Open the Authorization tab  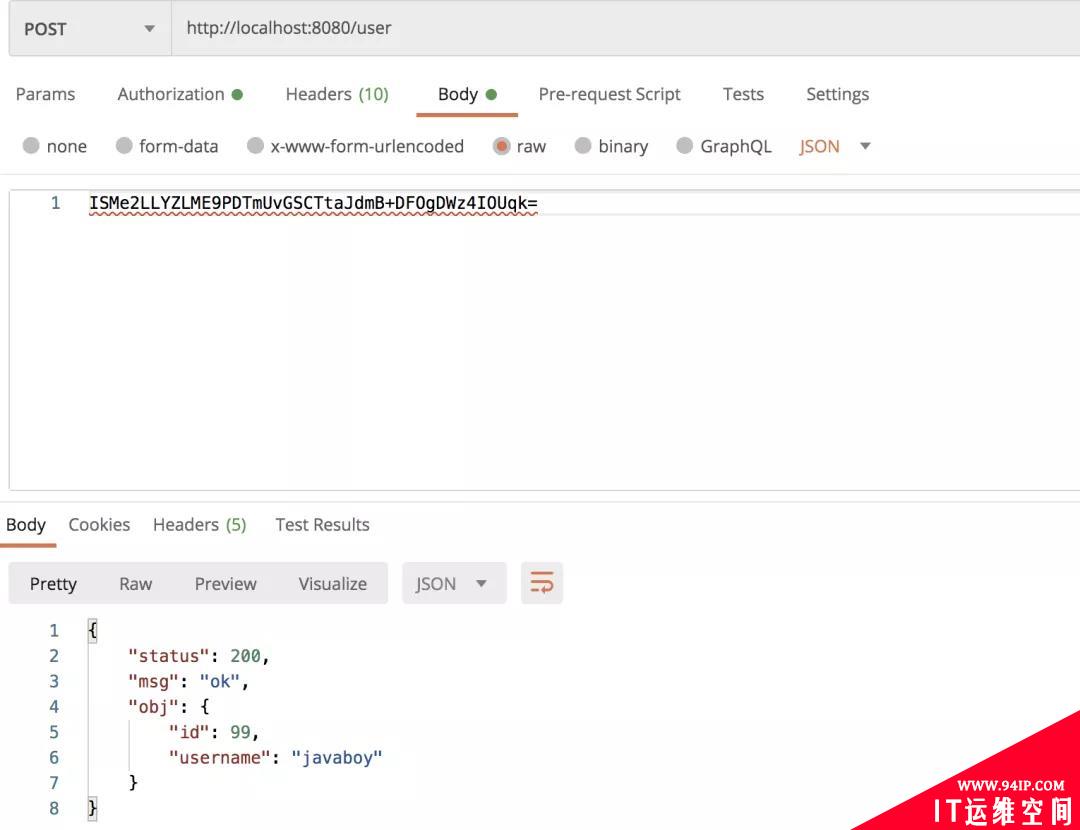coord(180,94)
